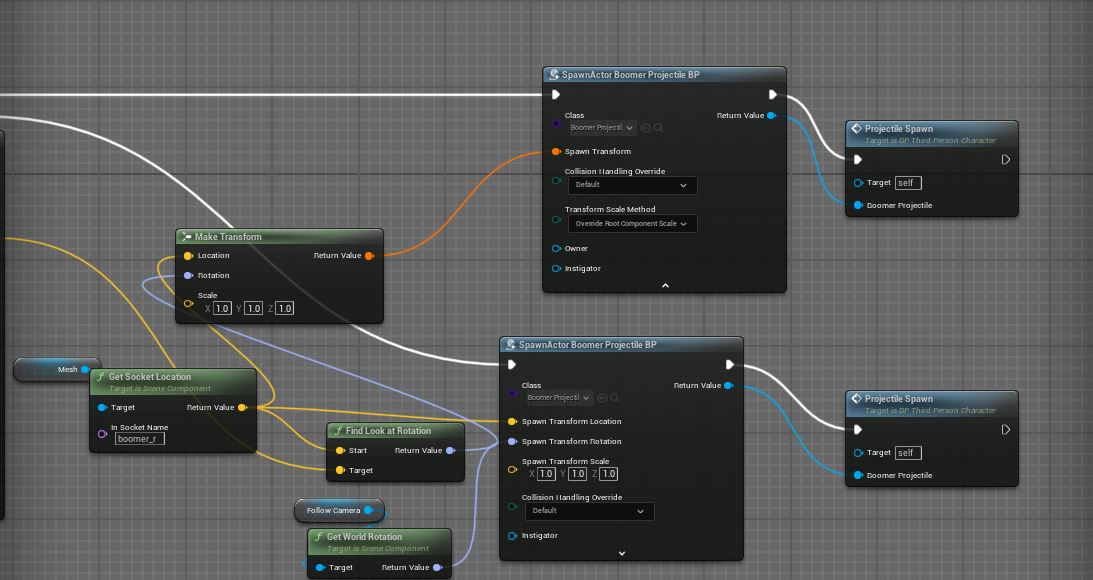Screen dimensions: 1093x580
Task: Click the browse-to-asset magnifier in upper SpawnActor node
Action: pyautogui.click(x=658, y=128)
